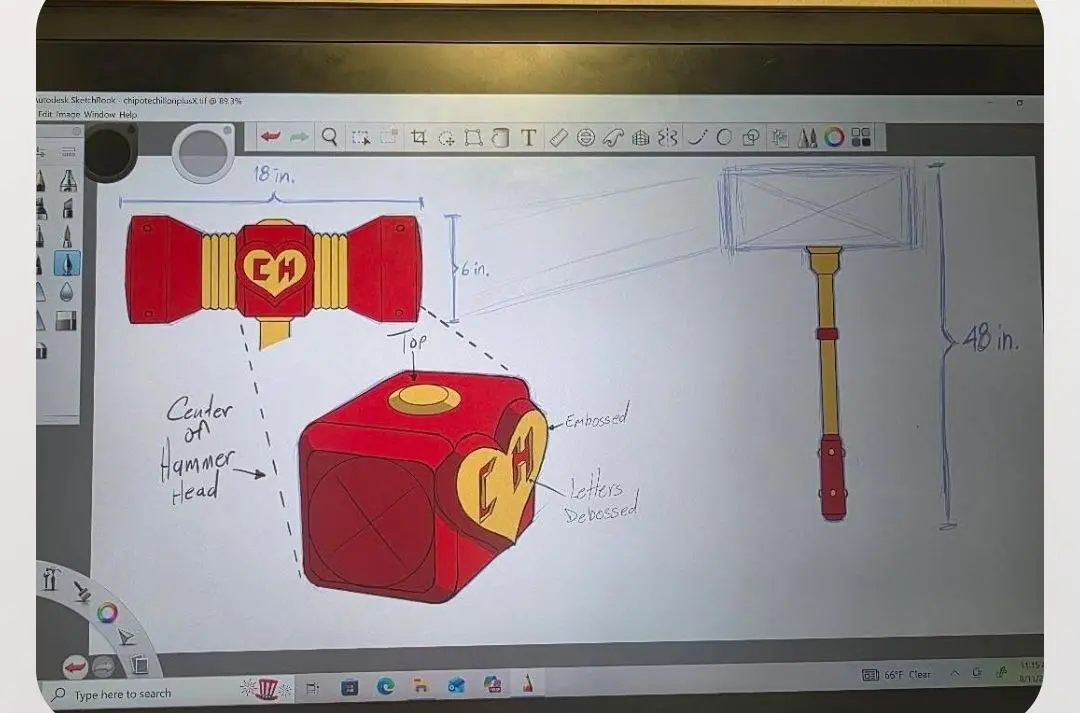
Task: Click the lagoon edit cursor icon
Action: [125, 637]
